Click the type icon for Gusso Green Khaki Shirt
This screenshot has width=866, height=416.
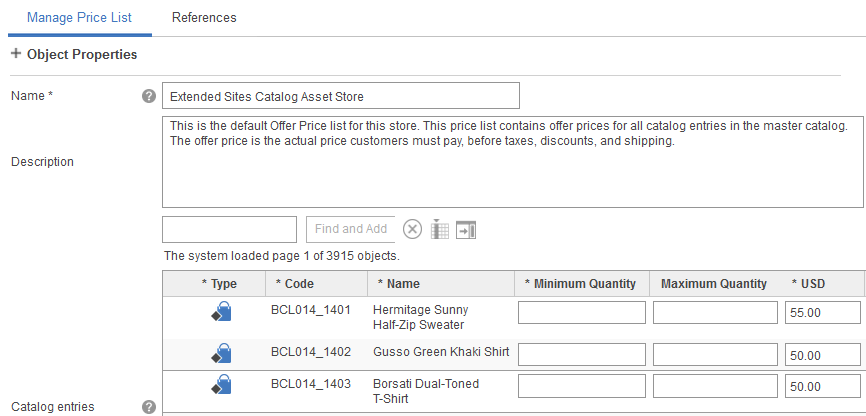[x=221, y=353]
